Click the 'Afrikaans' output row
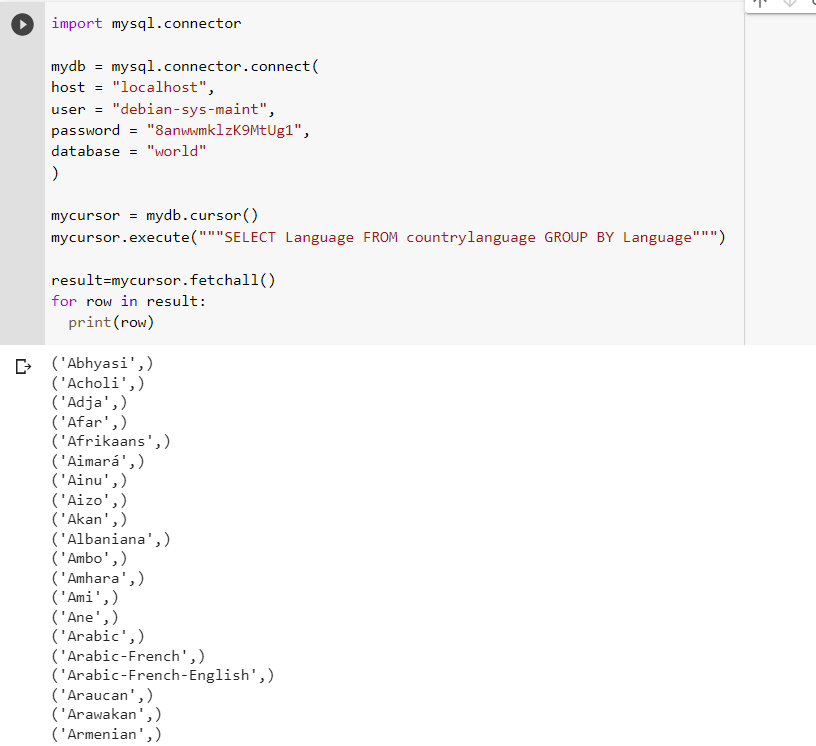This screenshot has width=816, height=746. pos(111,441)
